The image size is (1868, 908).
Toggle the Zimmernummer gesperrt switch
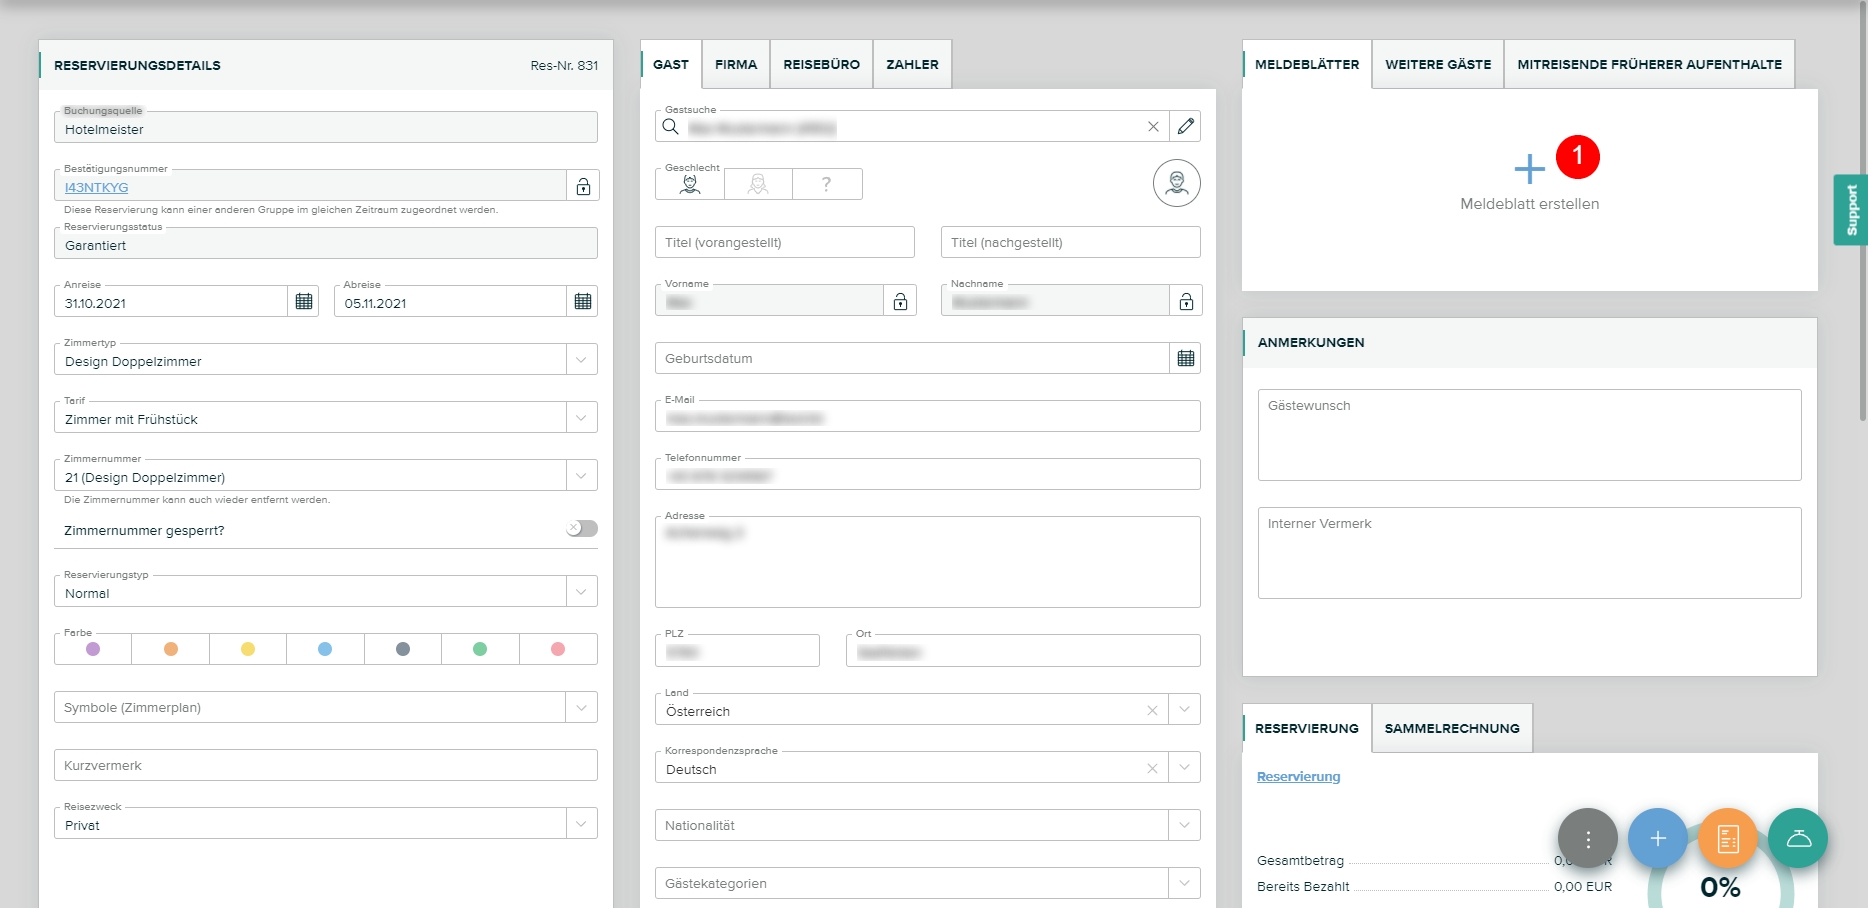pos(581,529)
